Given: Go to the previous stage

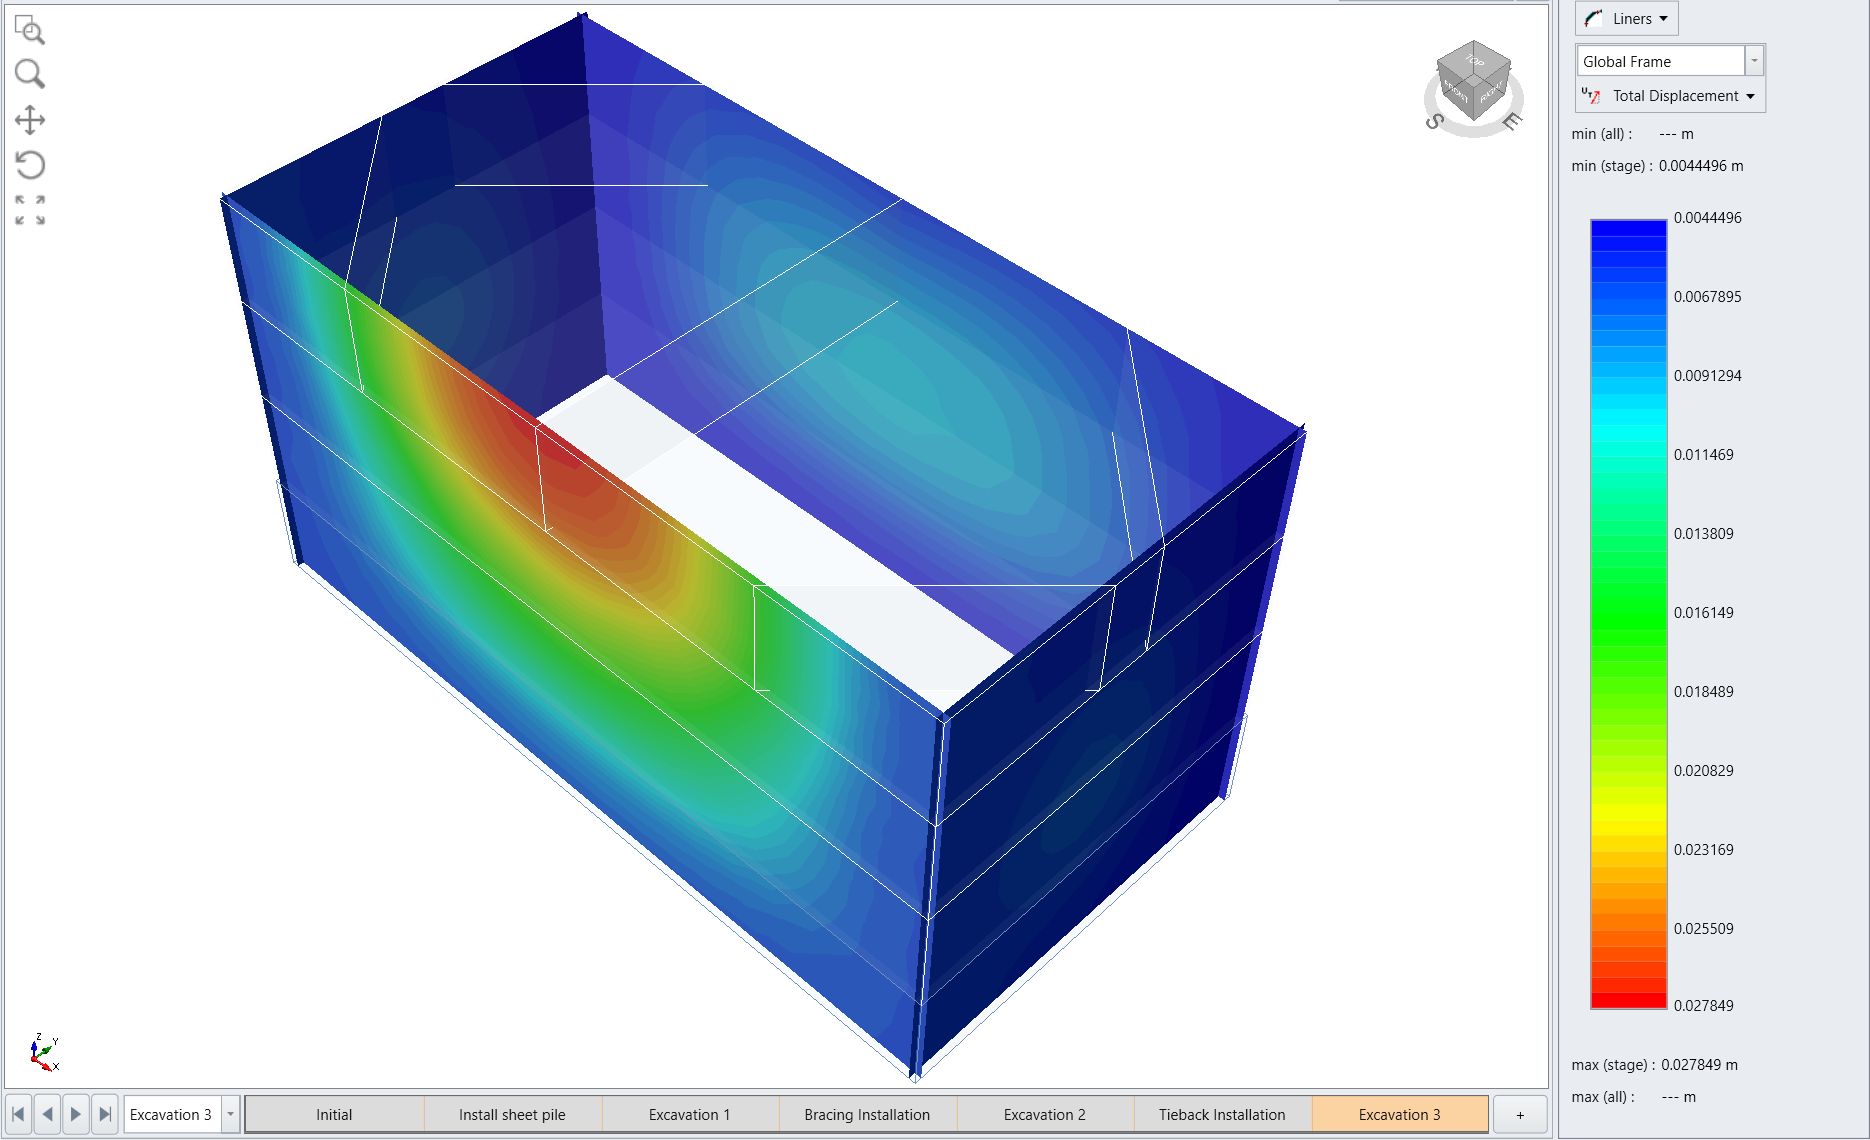Looking at the screenshot, I should pyautogui.click(x=47, y=1114).
